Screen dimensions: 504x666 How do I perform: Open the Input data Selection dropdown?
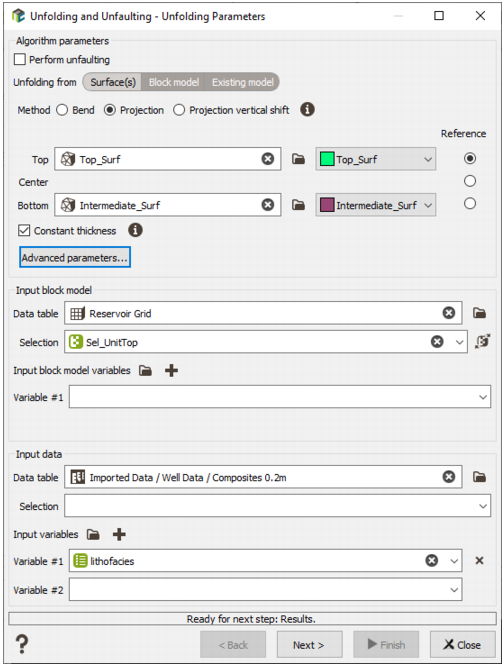coord(277,506)
